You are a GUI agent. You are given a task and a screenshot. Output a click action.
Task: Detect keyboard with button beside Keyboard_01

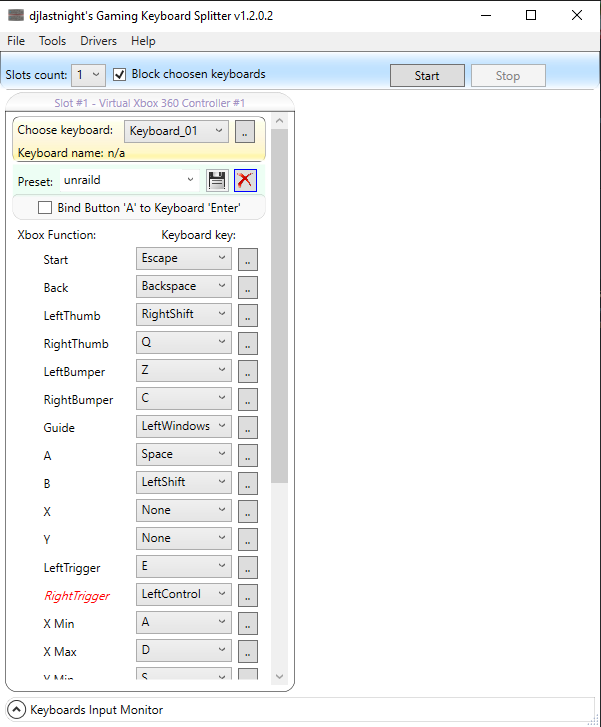[245, 132]
